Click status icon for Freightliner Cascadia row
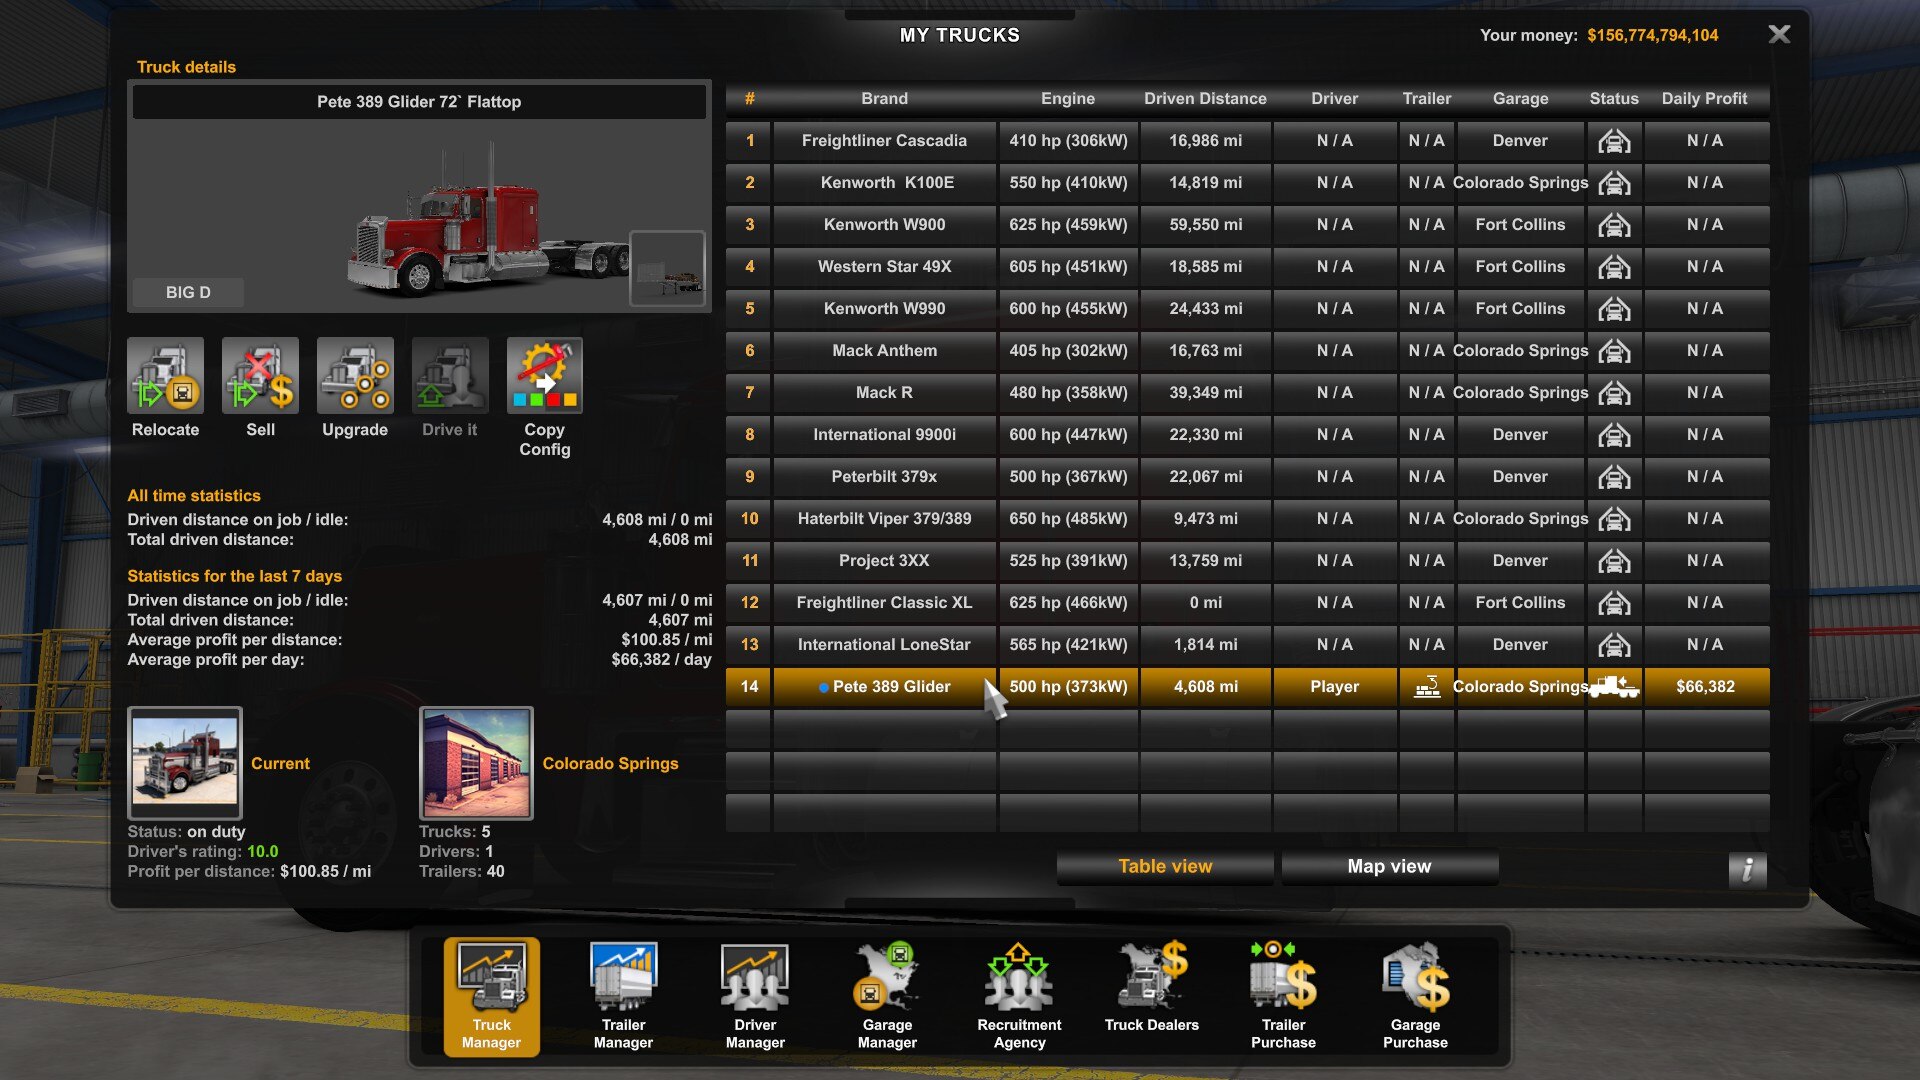 point(1614,141)
